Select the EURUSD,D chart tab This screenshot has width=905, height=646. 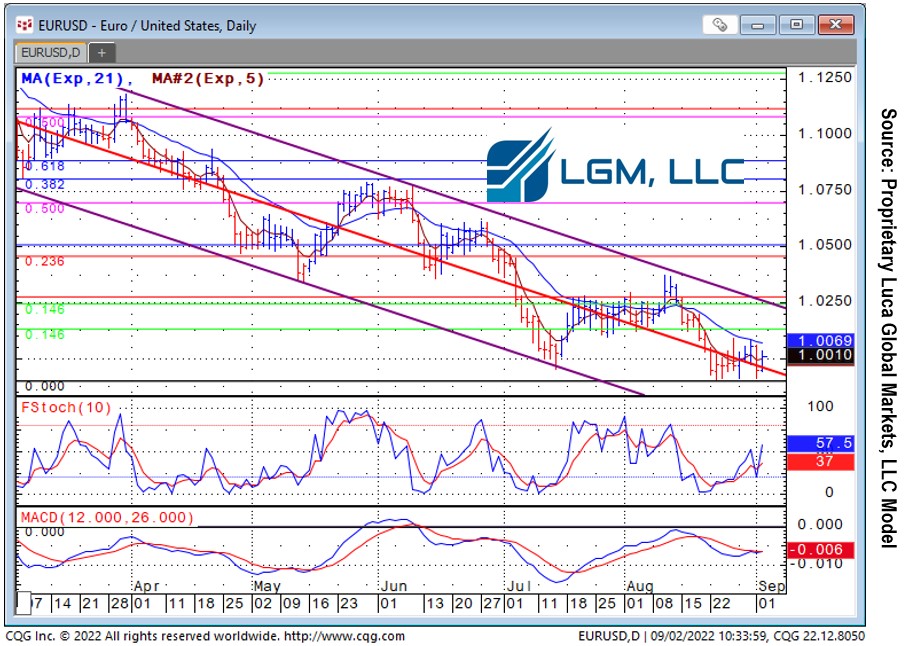51,53
